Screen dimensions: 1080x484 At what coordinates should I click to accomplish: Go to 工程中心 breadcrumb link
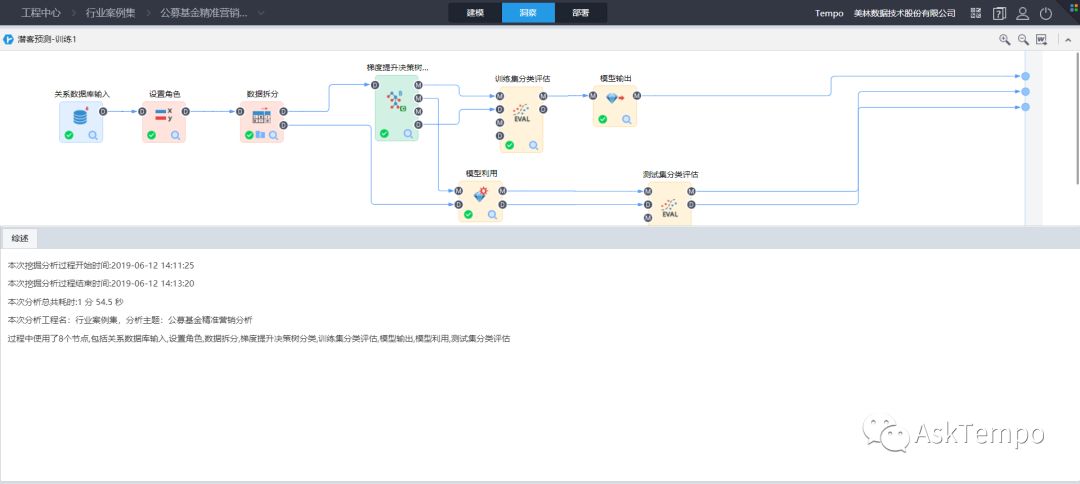click(40, 13)
